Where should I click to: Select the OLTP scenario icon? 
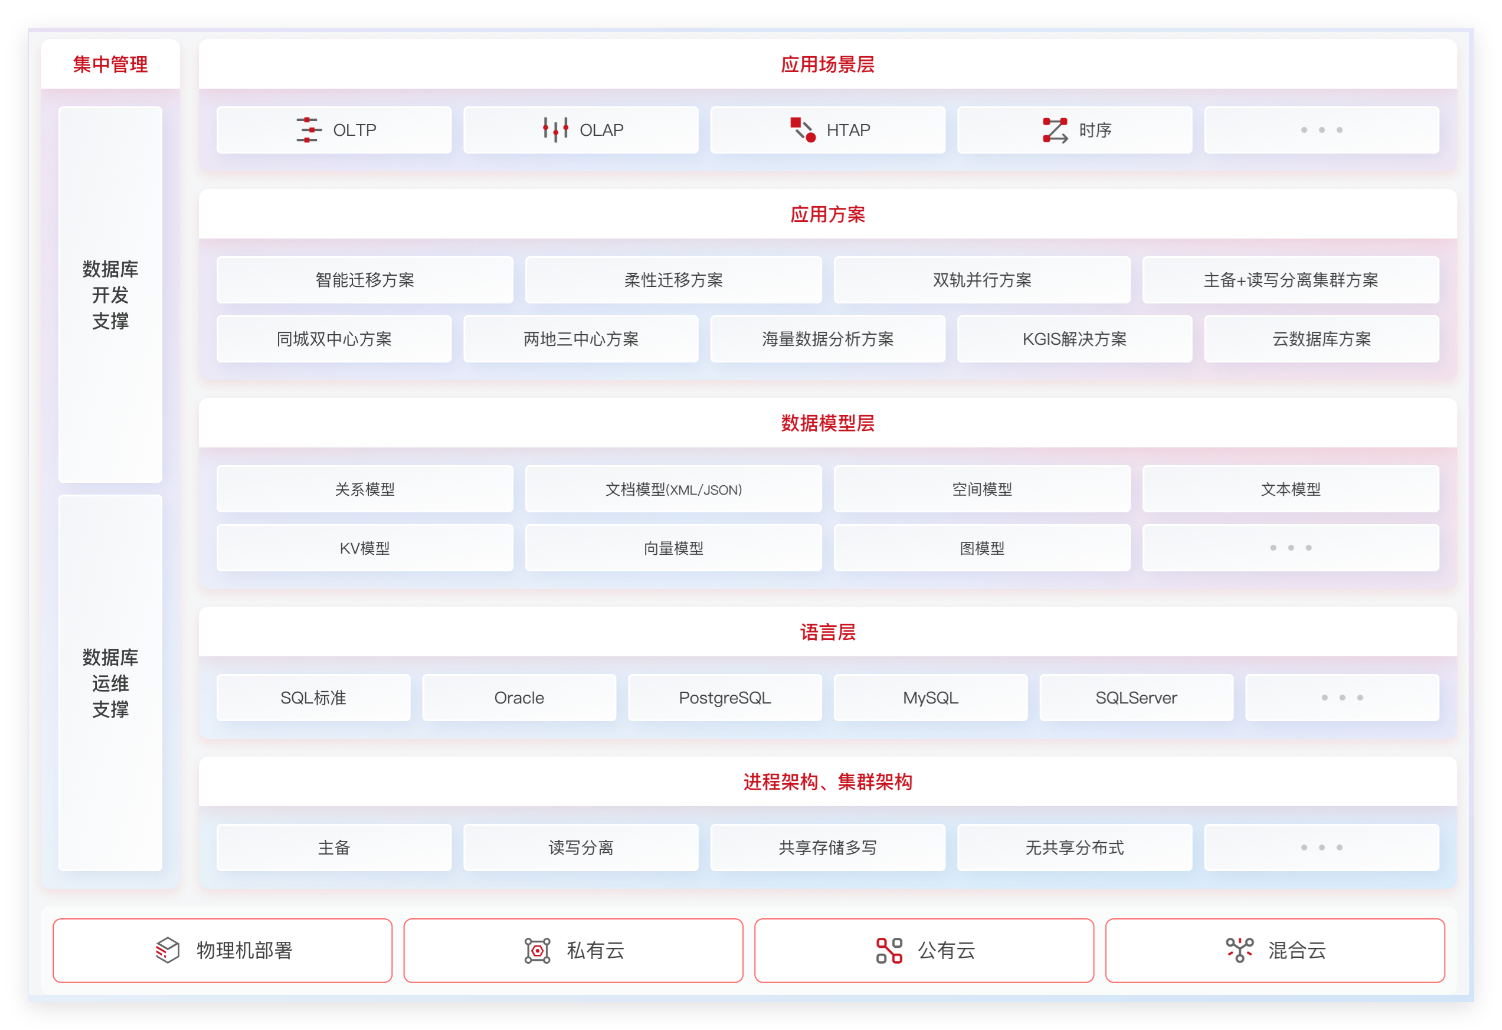tap(307, 129)
